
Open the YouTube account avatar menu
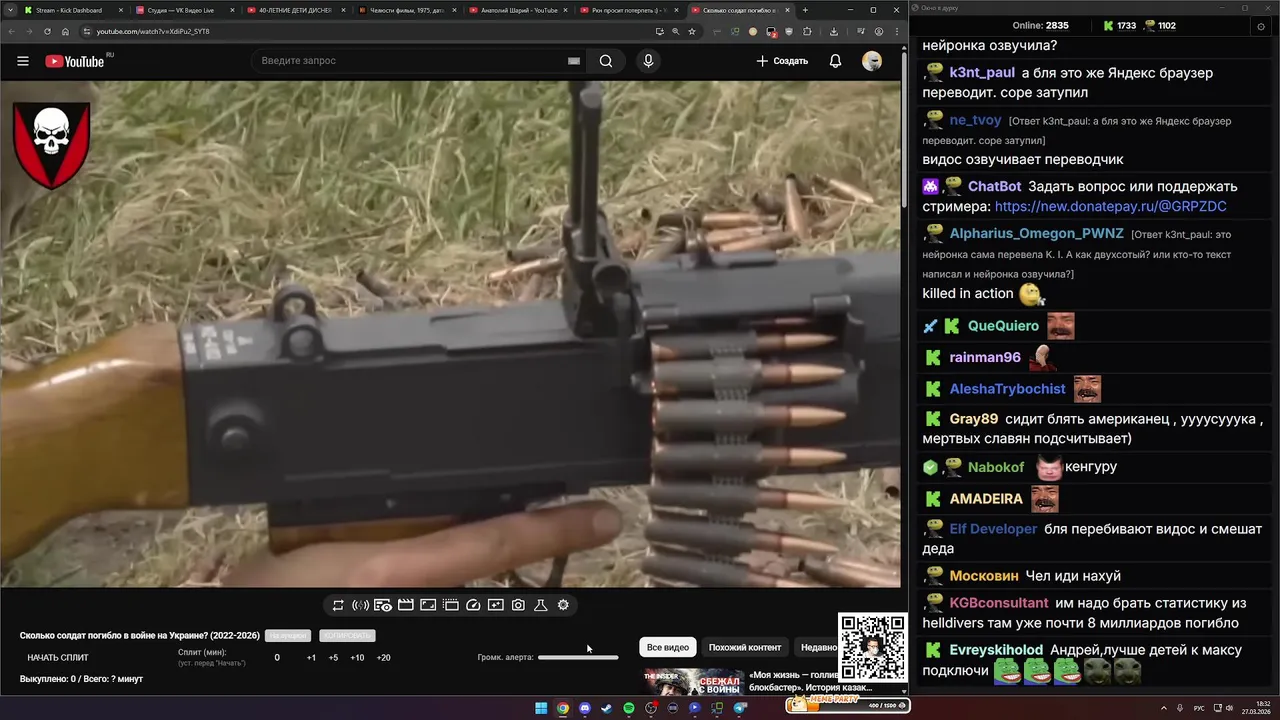872,61
